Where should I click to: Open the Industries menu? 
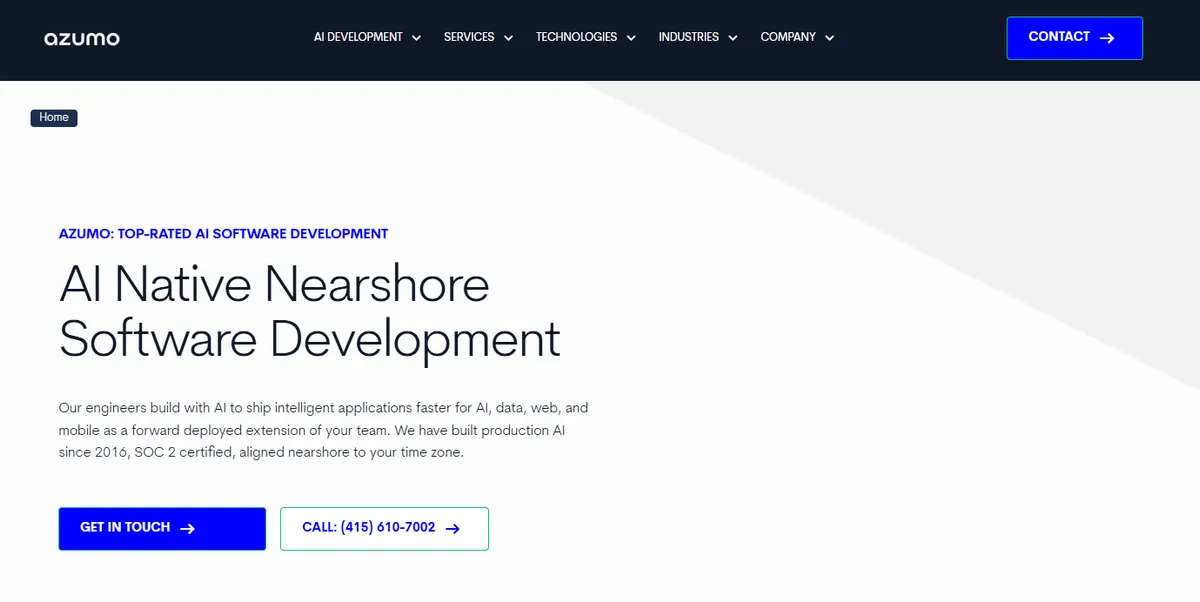(688, 37)
